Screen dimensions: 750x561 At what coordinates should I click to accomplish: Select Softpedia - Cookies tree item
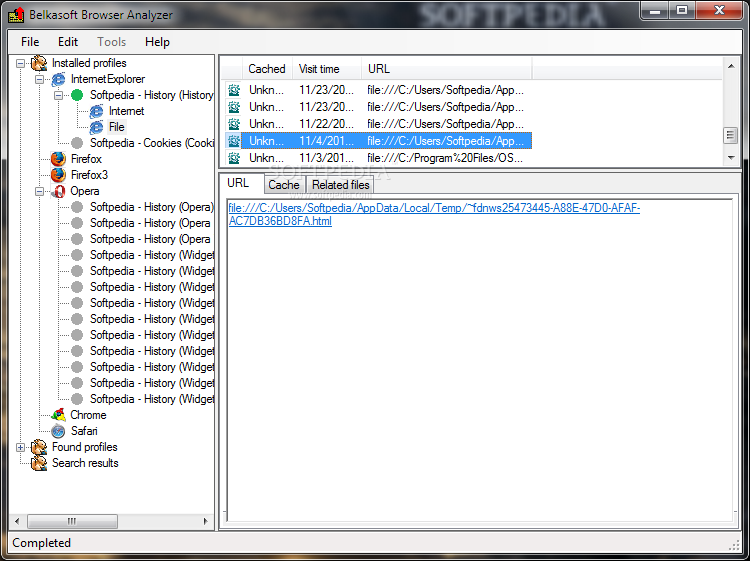(x=152, y=143)
